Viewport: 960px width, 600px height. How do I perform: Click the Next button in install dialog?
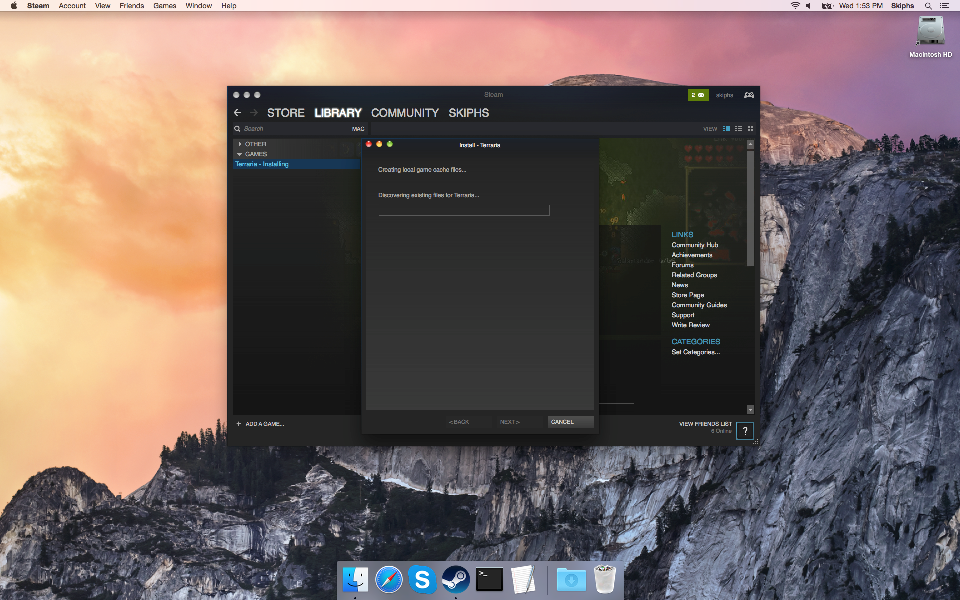pos(509,422)
